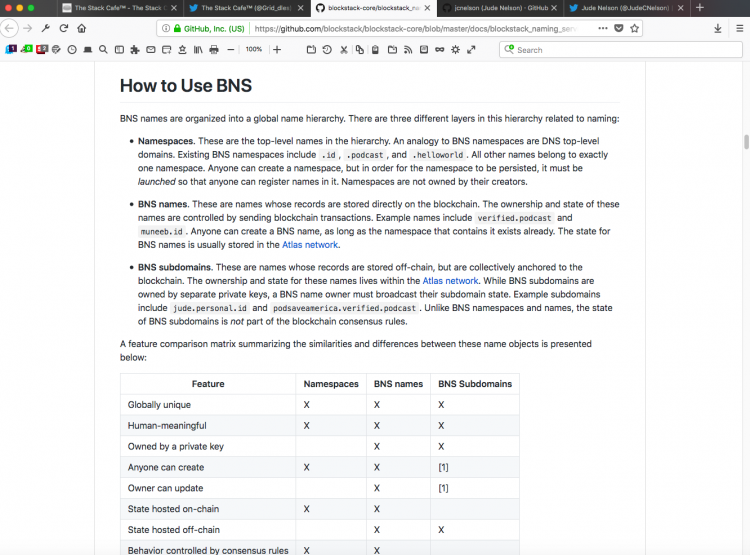Go back to the previous page

pyautogui.click(x=9, y=29)
